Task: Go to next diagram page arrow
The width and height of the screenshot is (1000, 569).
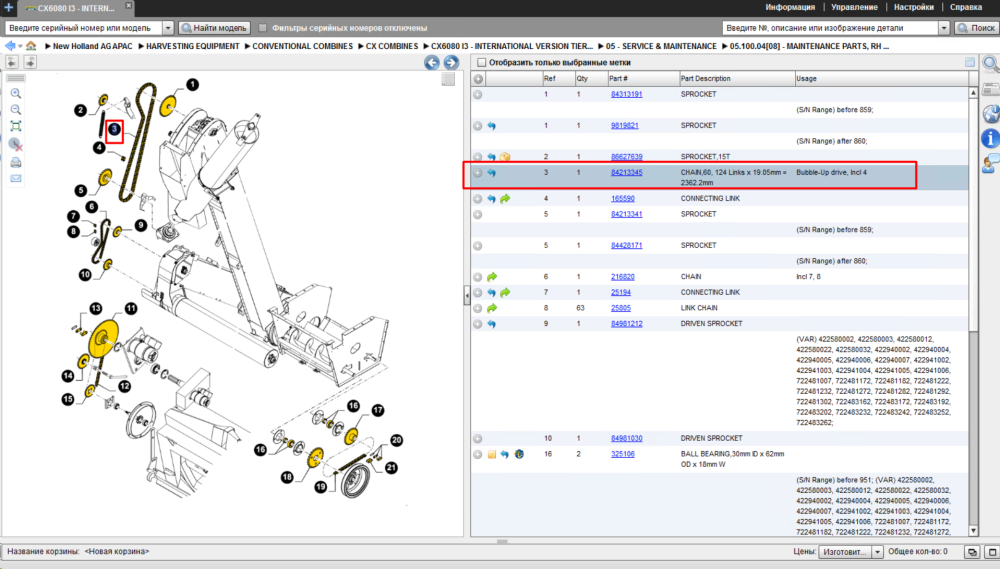Action: coord(451,63)
